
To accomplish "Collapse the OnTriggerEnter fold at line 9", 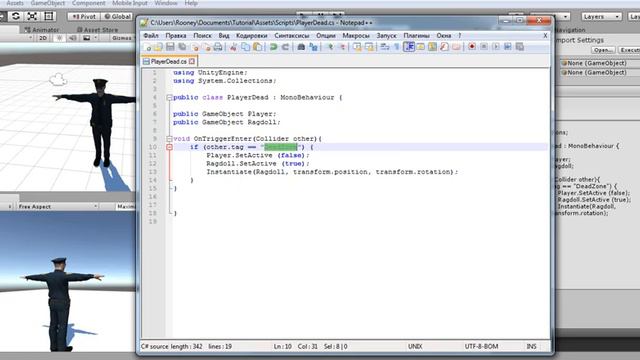I will tap(169, 139).
